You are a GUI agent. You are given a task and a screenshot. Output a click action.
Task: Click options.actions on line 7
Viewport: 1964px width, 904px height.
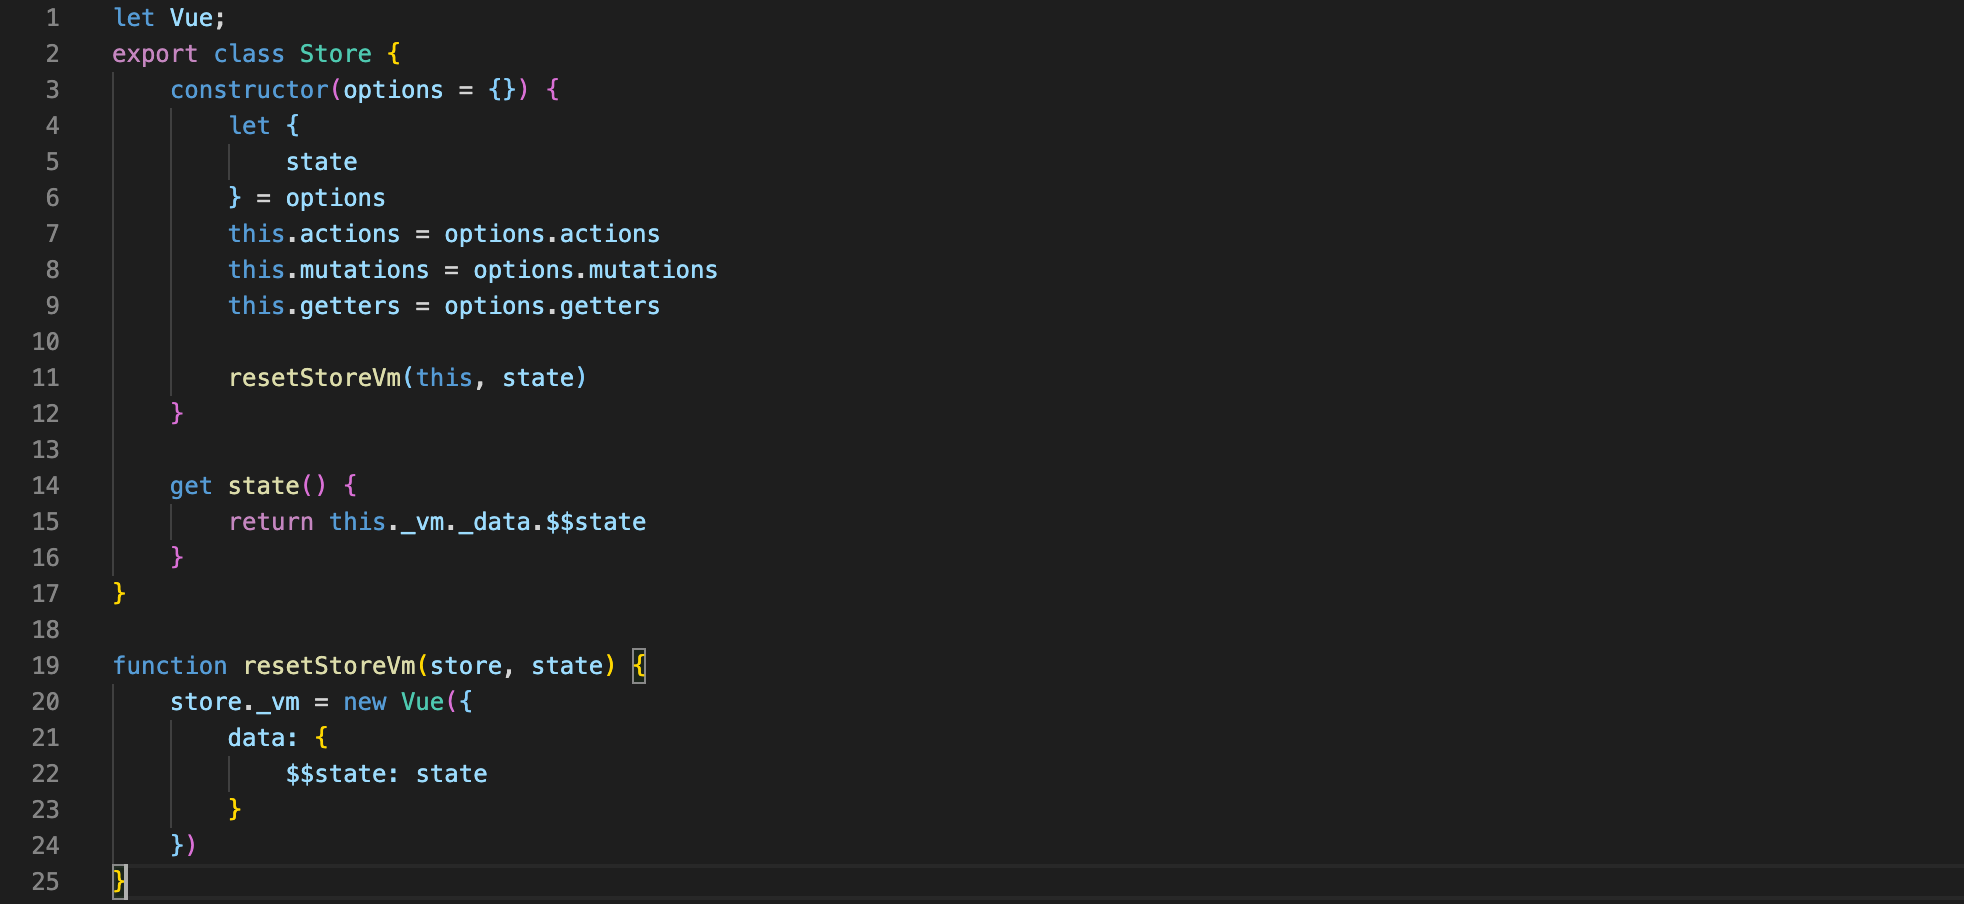552,234
